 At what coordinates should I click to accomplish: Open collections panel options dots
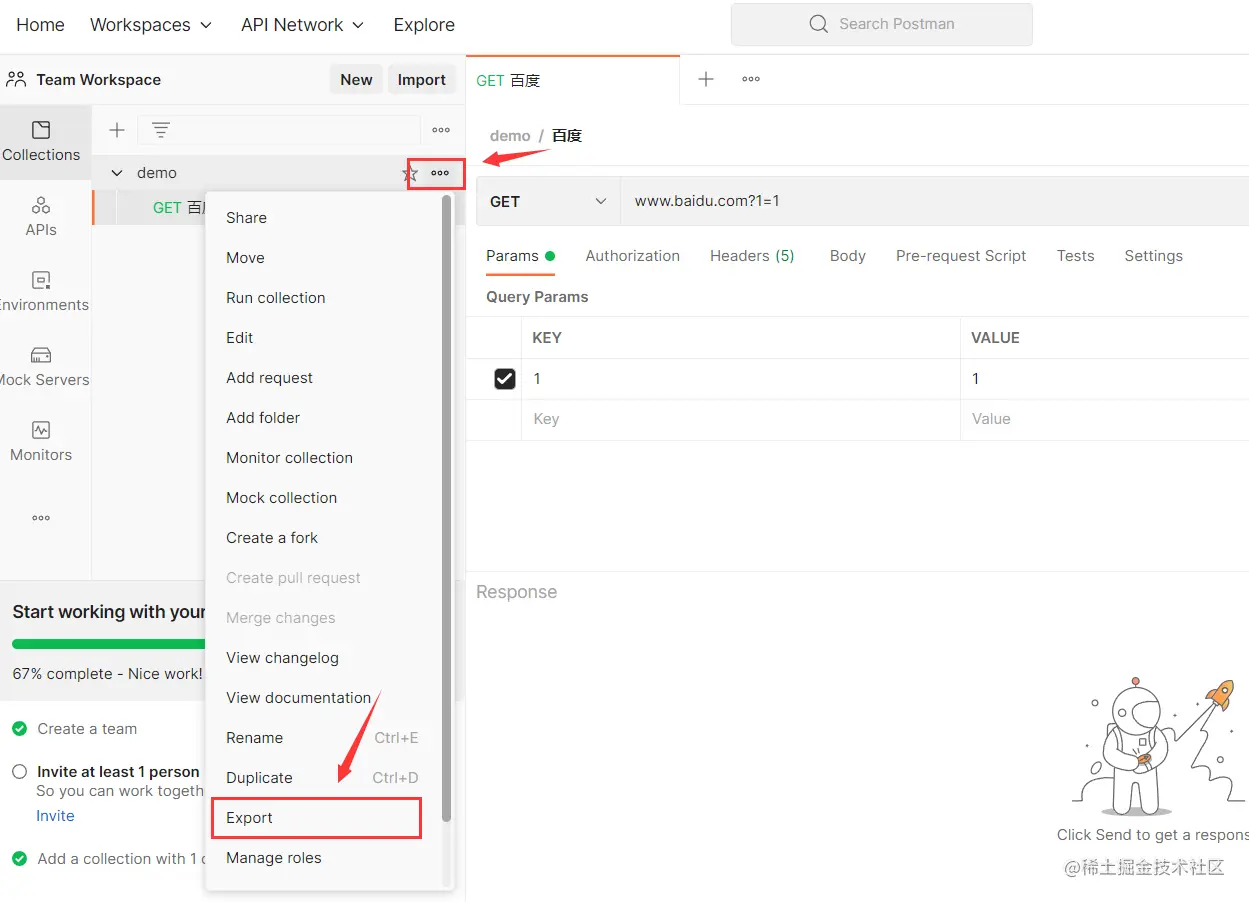(441, 130)
